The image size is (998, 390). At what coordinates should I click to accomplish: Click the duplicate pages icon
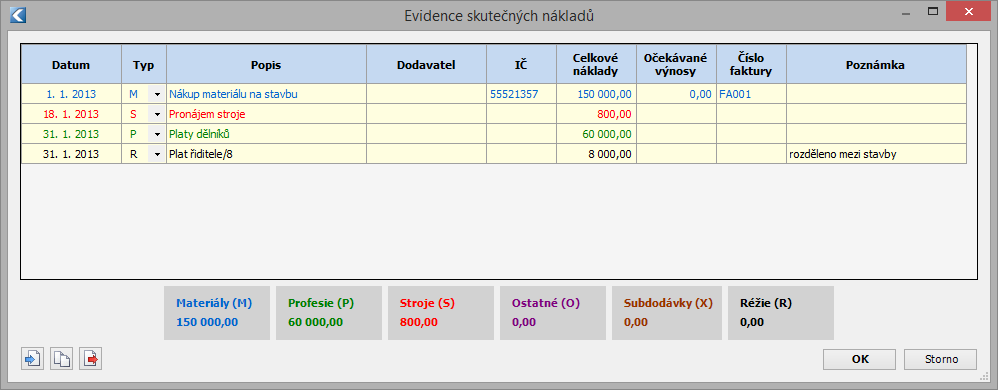coord(62,359)
